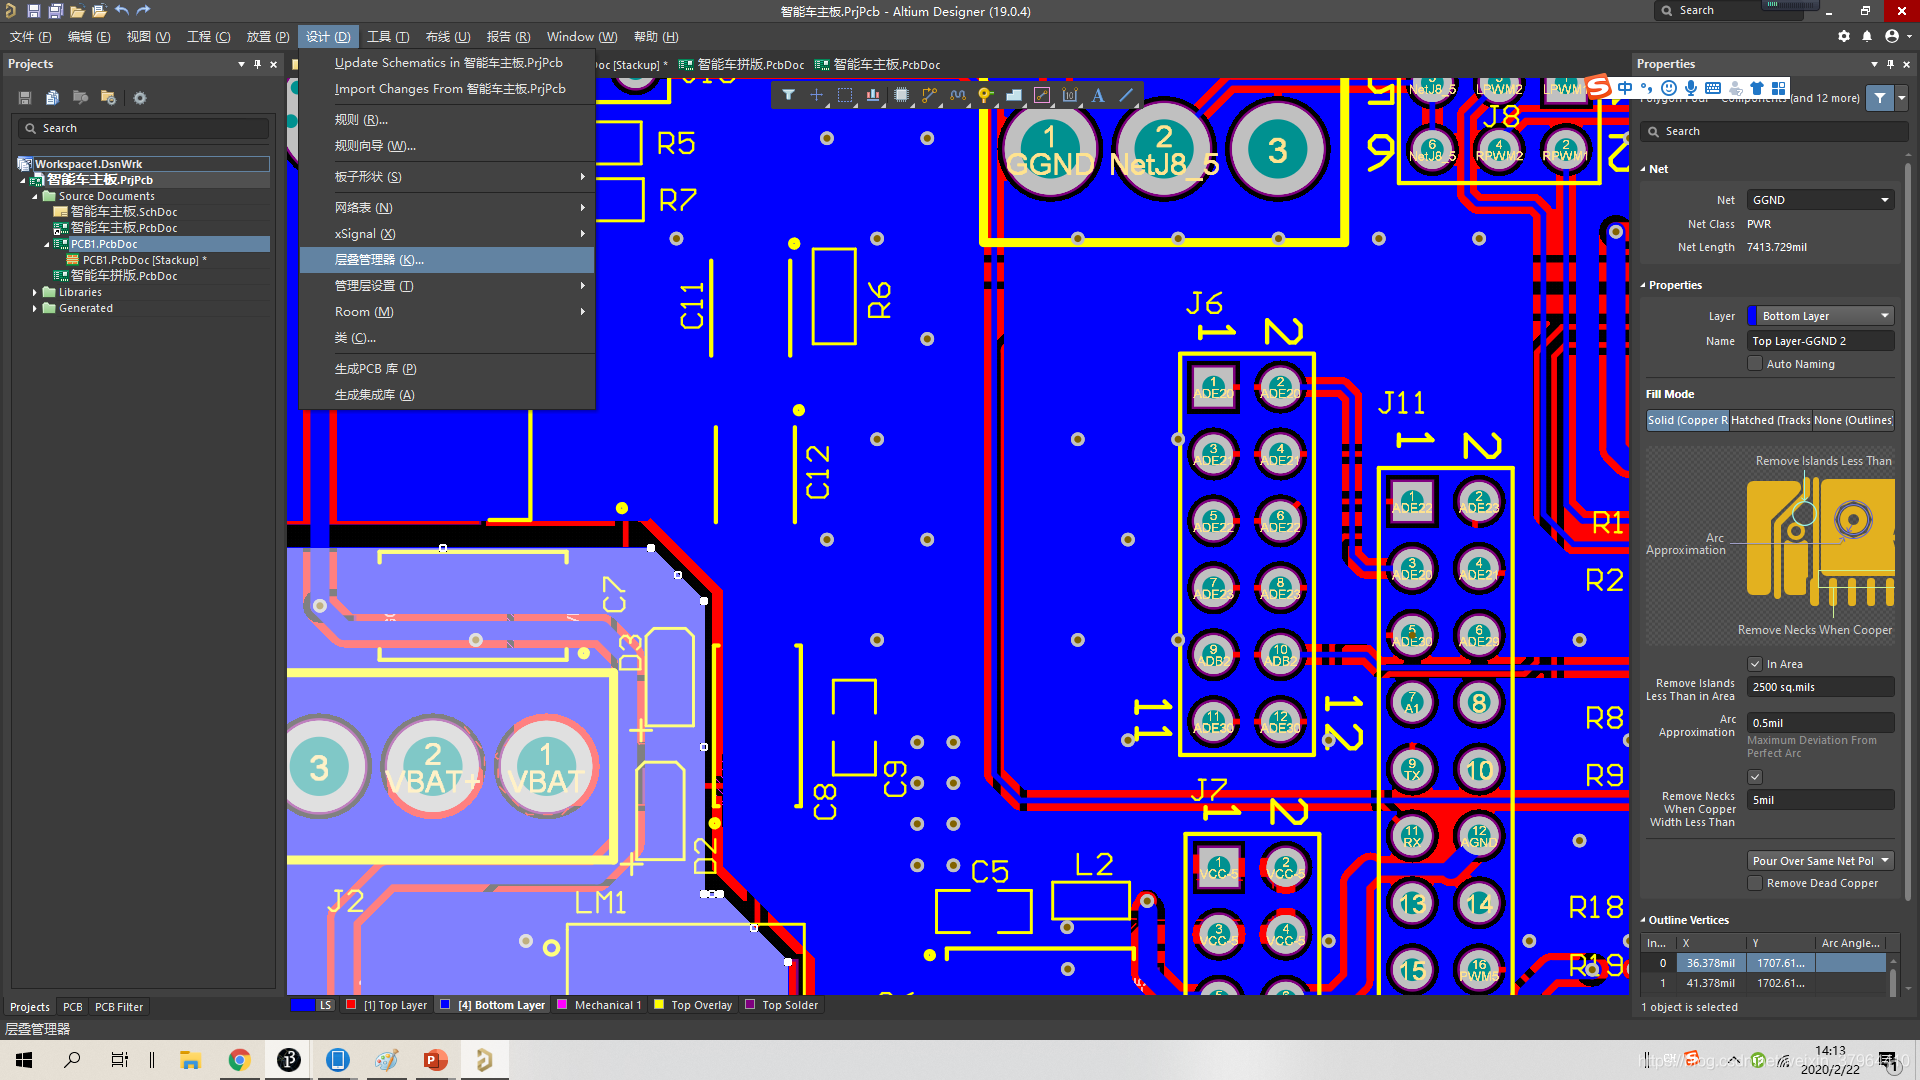Click the 层叠管理器 menu entry
The height and width of the screenshot is (1080, 1920).
tap(379, 260)
